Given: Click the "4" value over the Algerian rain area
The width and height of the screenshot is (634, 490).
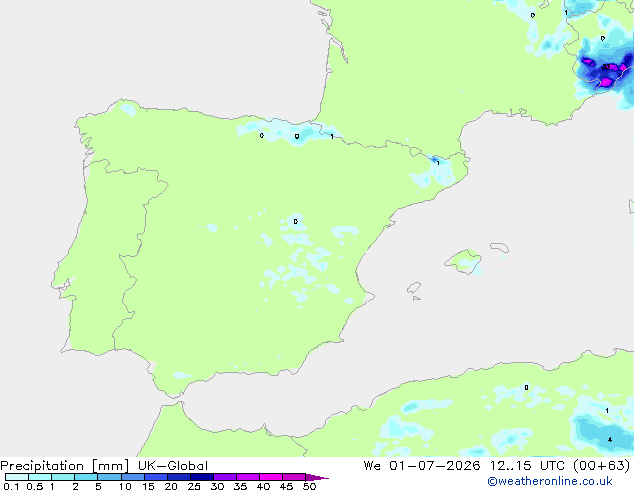Looking at the screenshot, I should (x=610, y=439).
